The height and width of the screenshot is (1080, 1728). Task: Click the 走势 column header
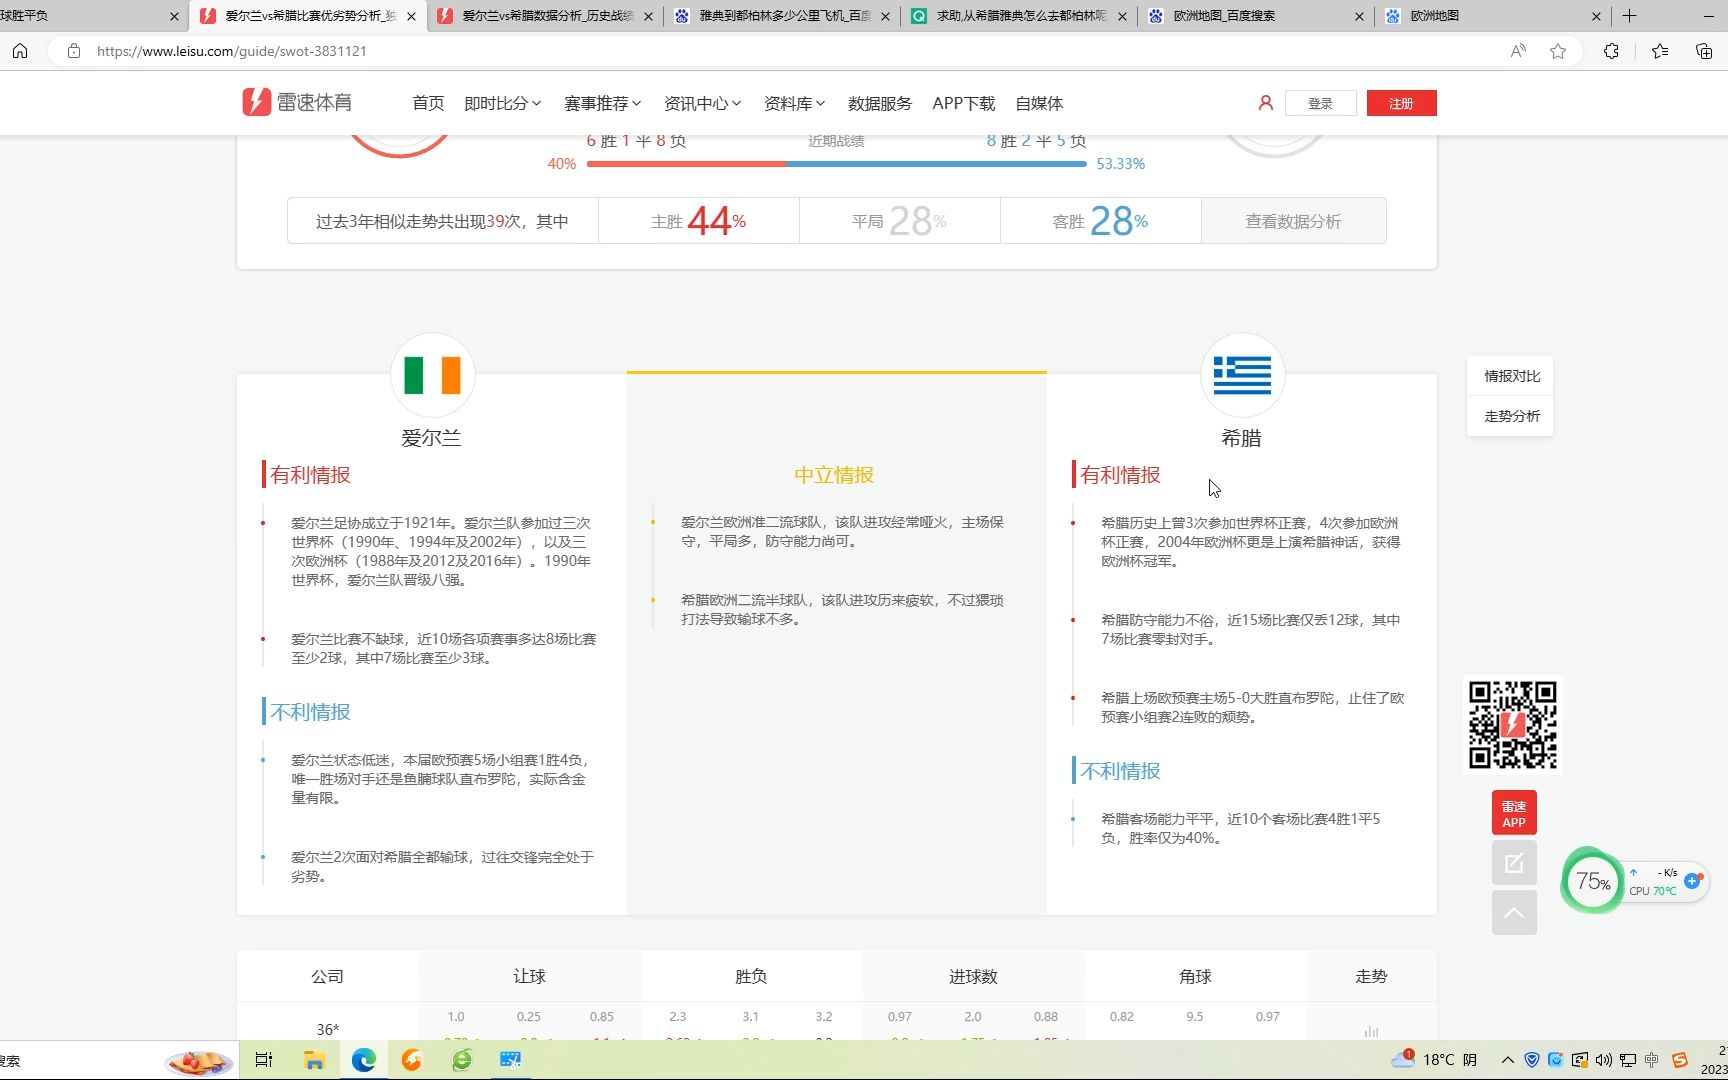[x=1371, y=976]
